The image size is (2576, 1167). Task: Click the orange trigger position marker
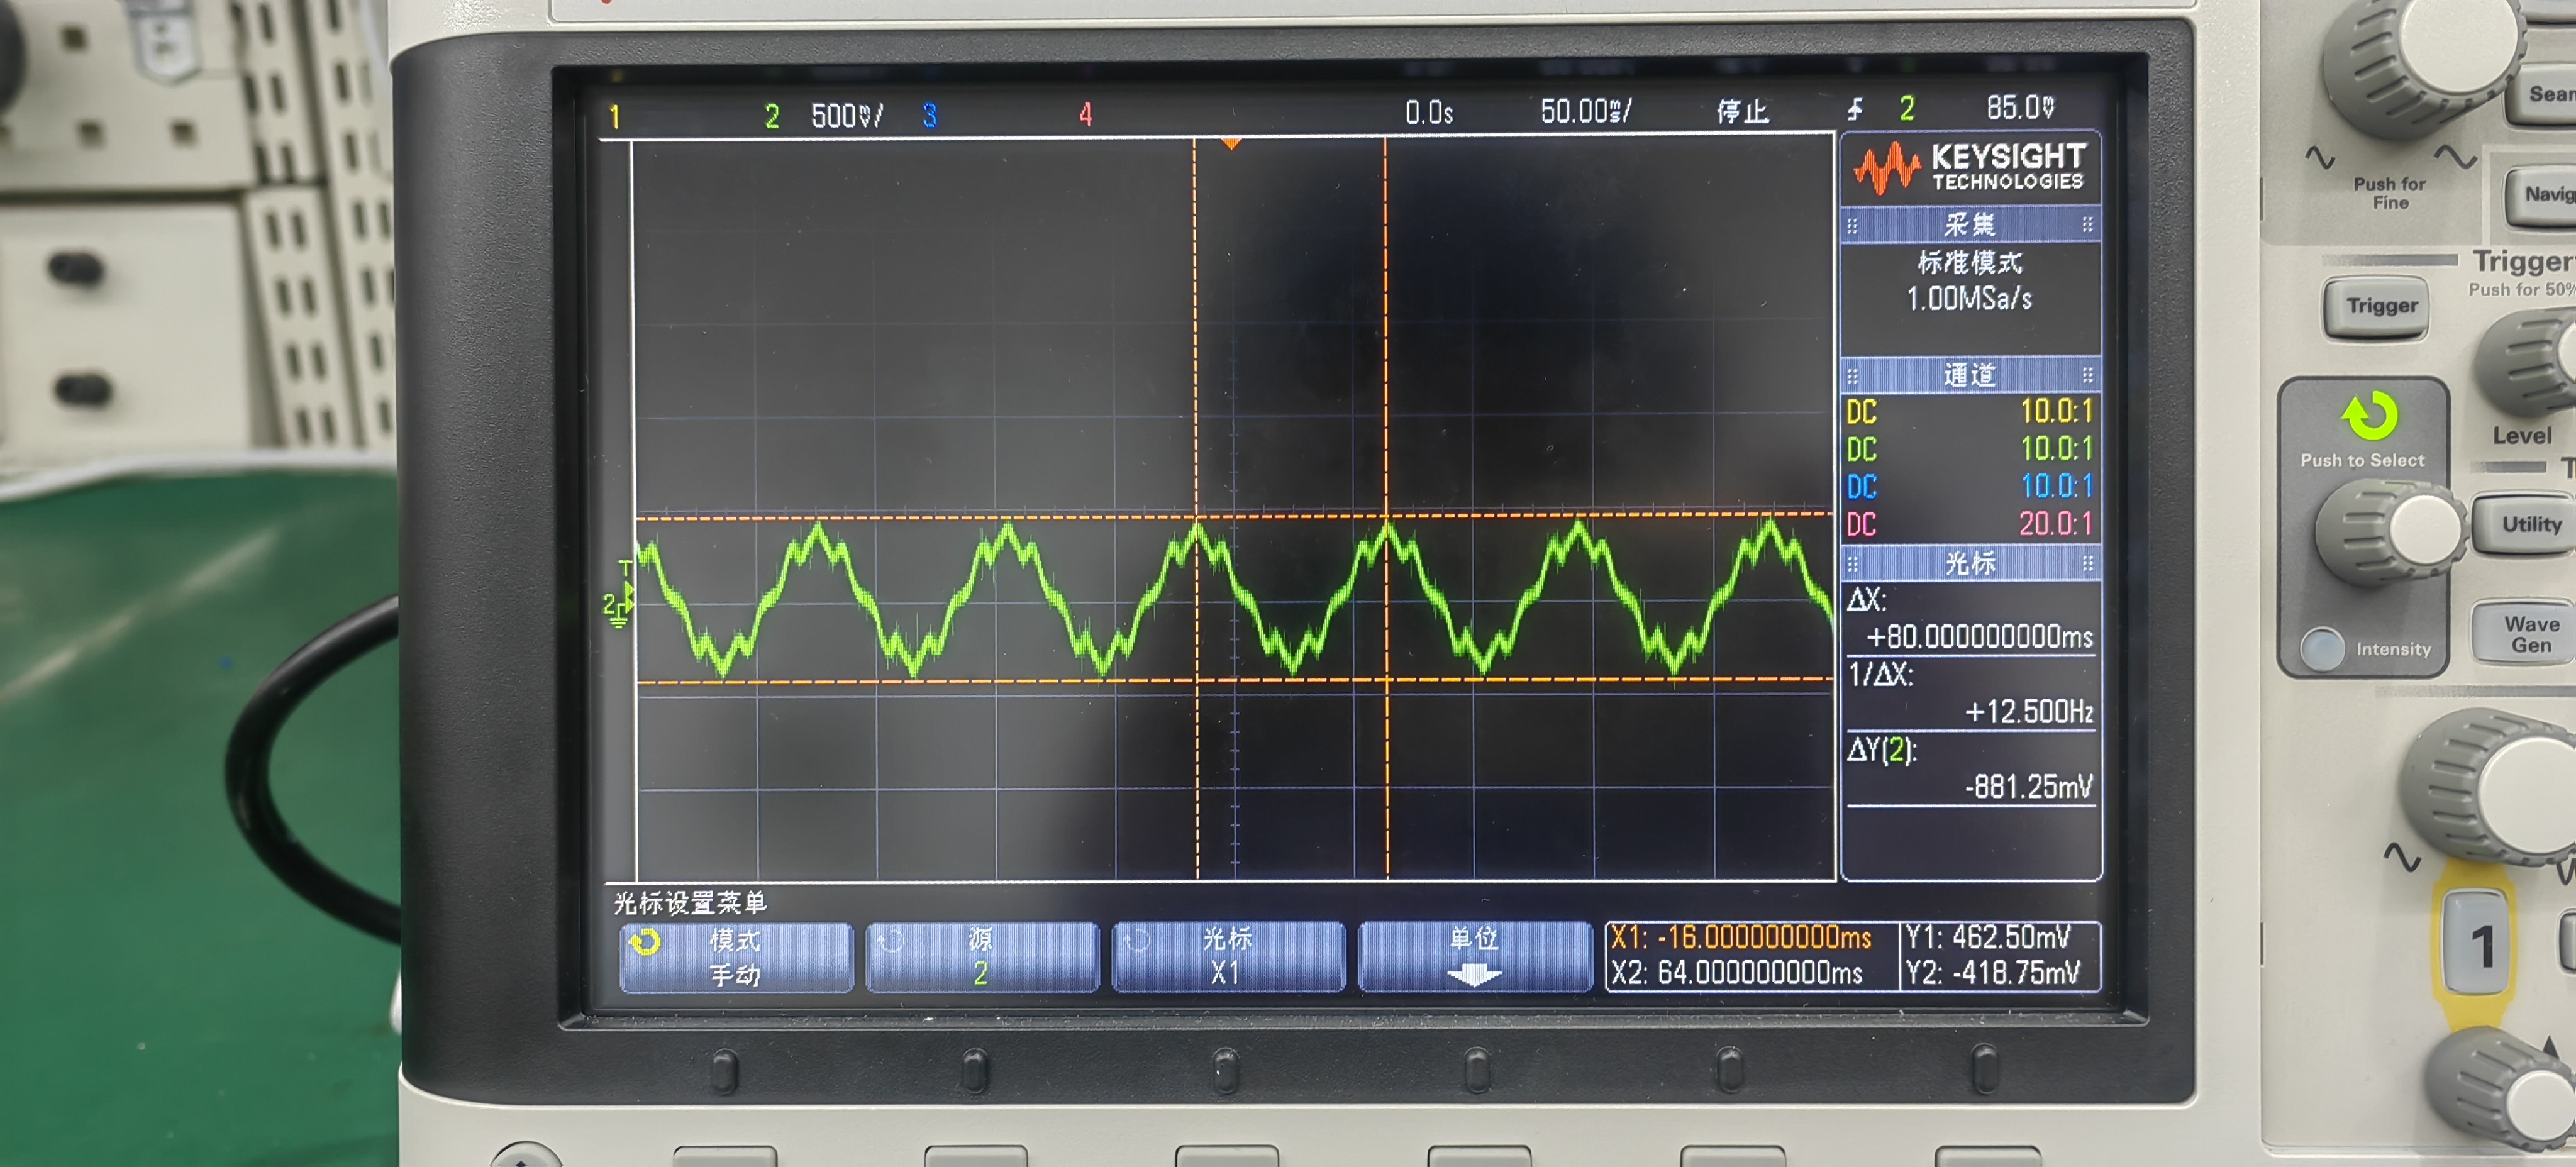(x=1231, y=144)
